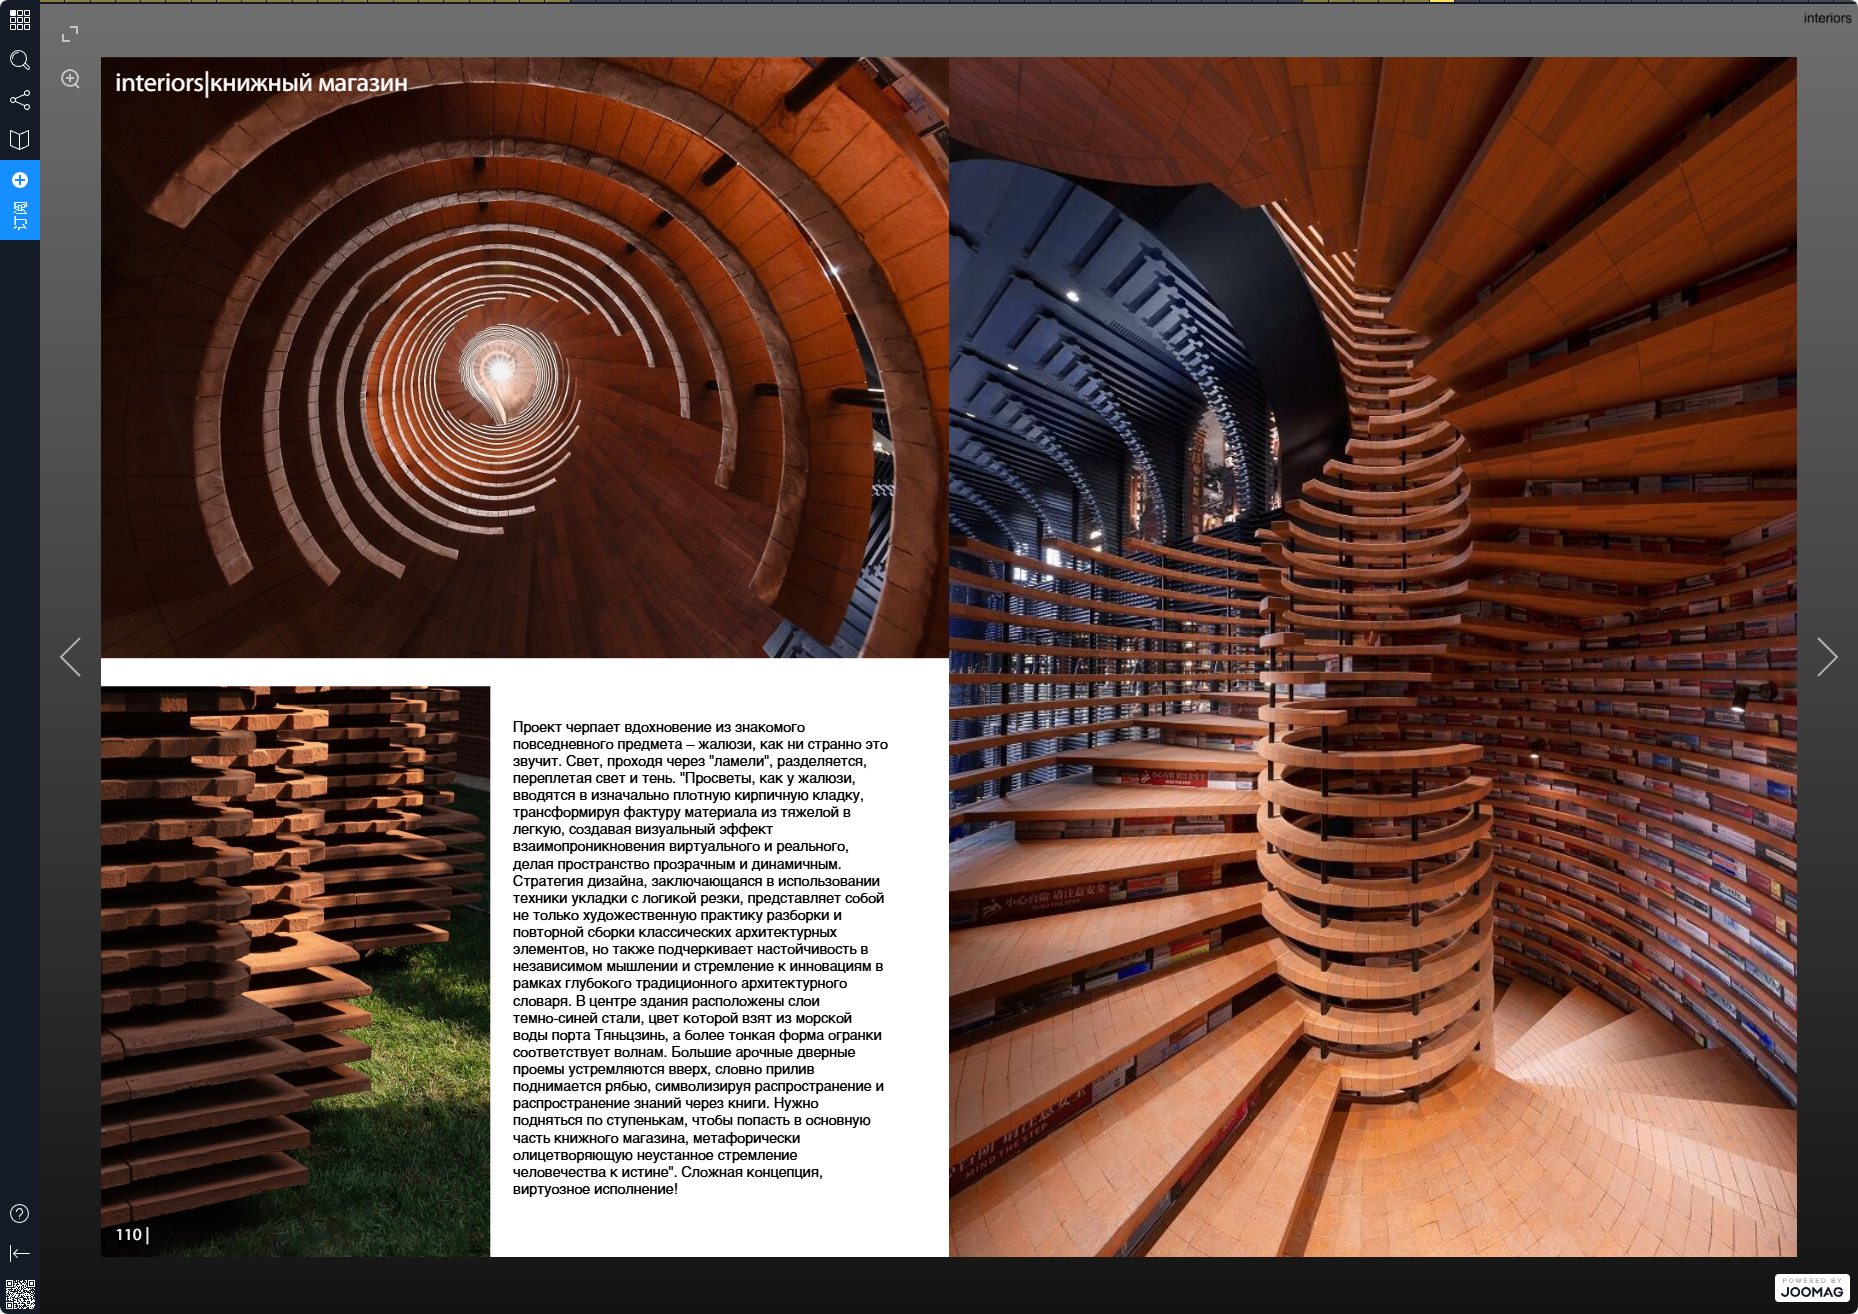Click the Russian article text block

[x=699, y=957]
